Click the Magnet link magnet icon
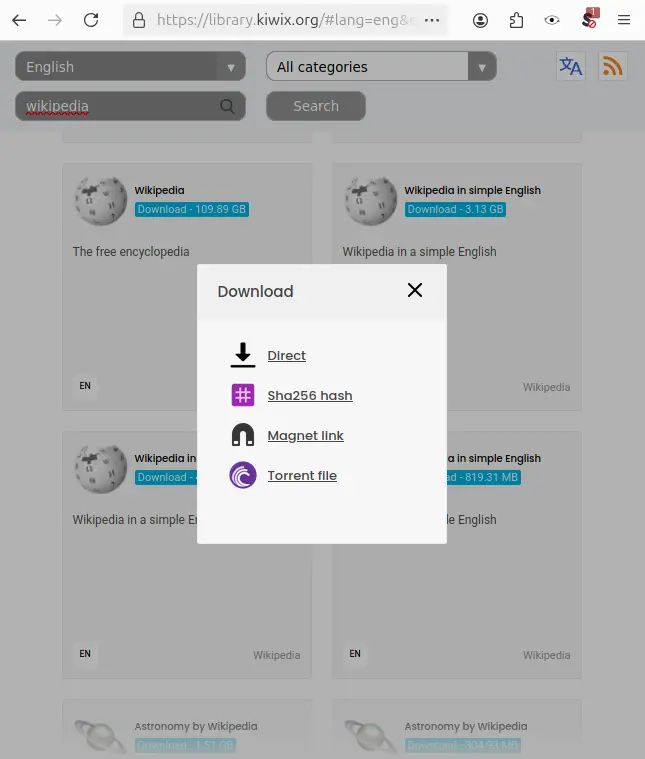The width and height of the screenshot is (645, 759). [243, 435]
